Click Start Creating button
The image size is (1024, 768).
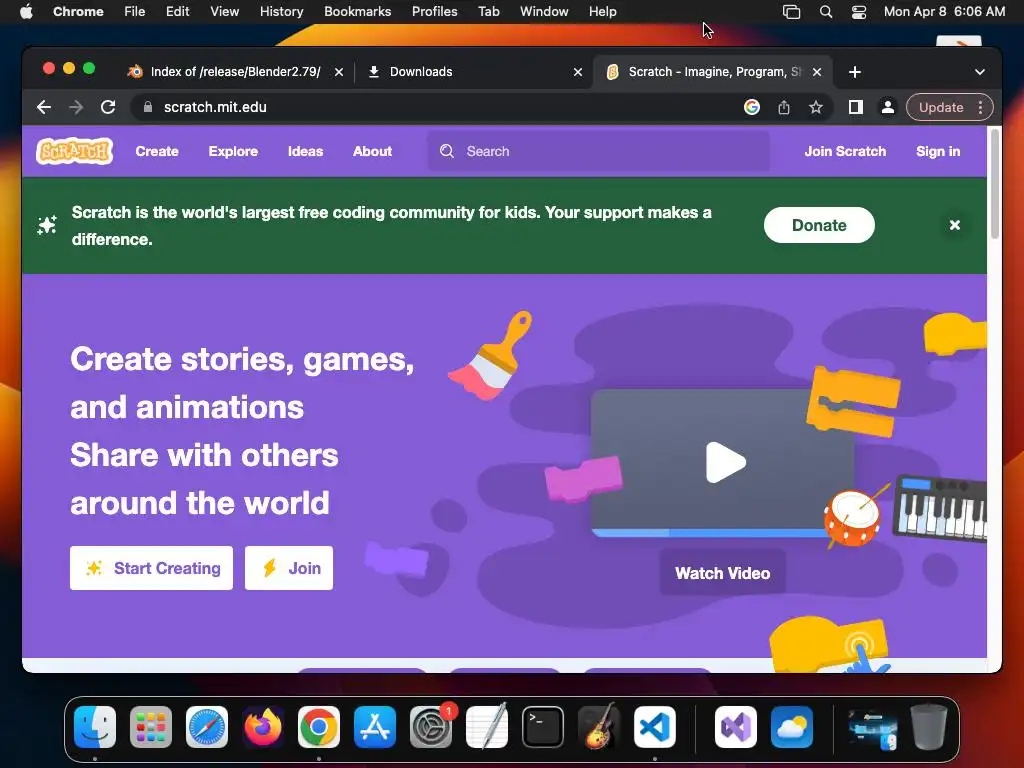click(152, 568)
